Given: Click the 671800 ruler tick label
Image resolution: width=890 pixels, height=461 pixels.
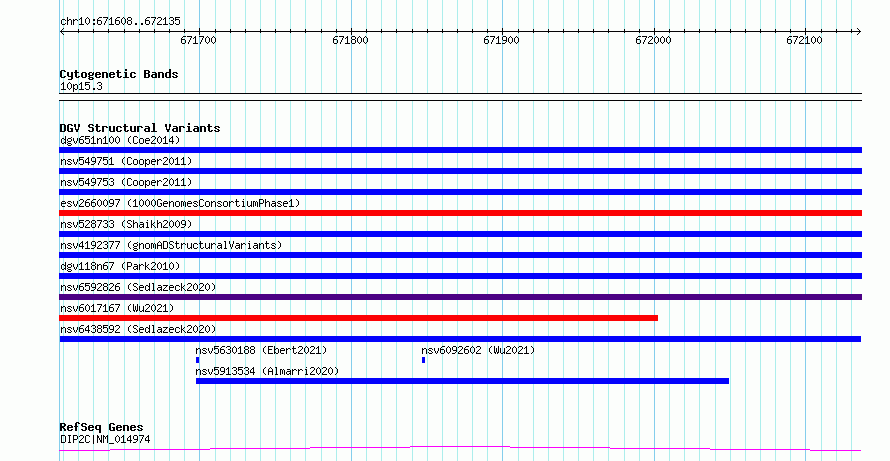Looking at the screenshot, I should [350, 40].
